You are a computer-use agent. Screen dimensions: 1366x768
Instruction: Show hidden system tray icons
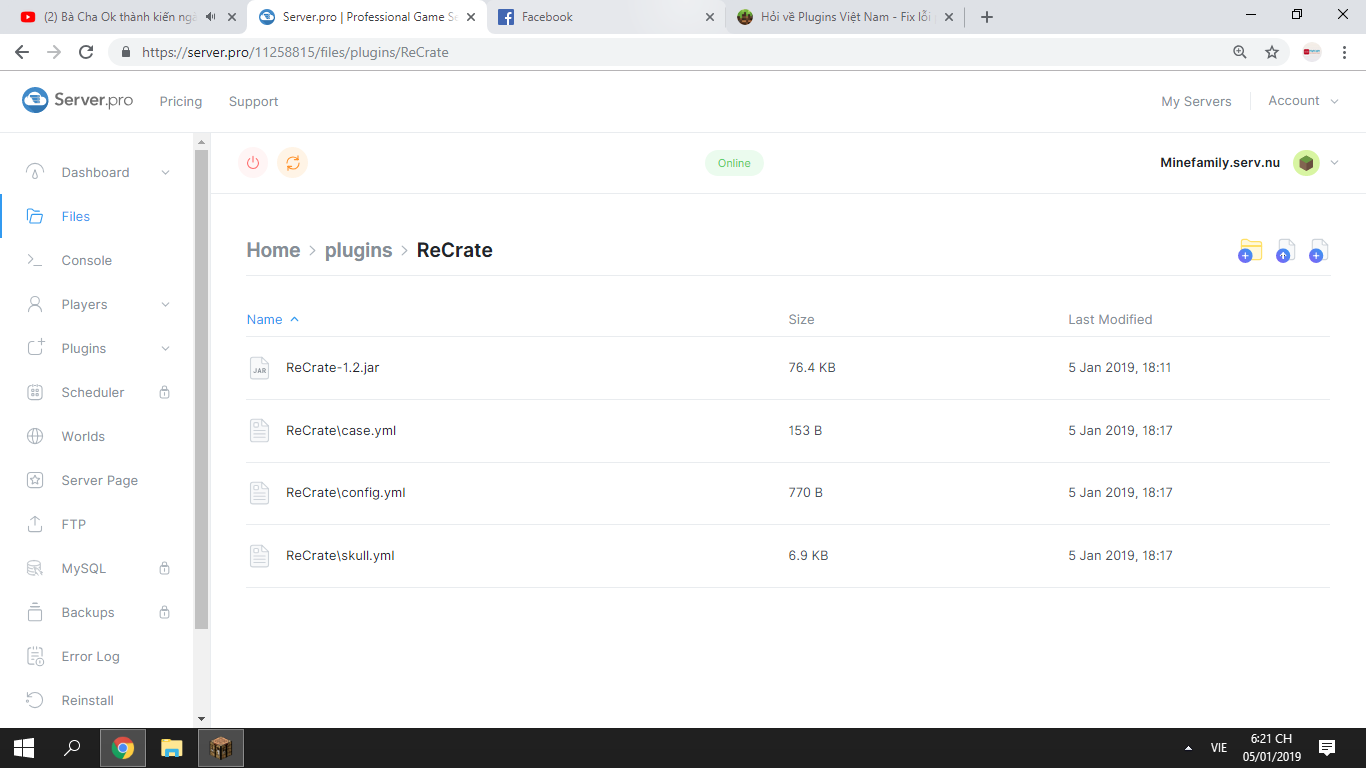[x=1188, y=748]
